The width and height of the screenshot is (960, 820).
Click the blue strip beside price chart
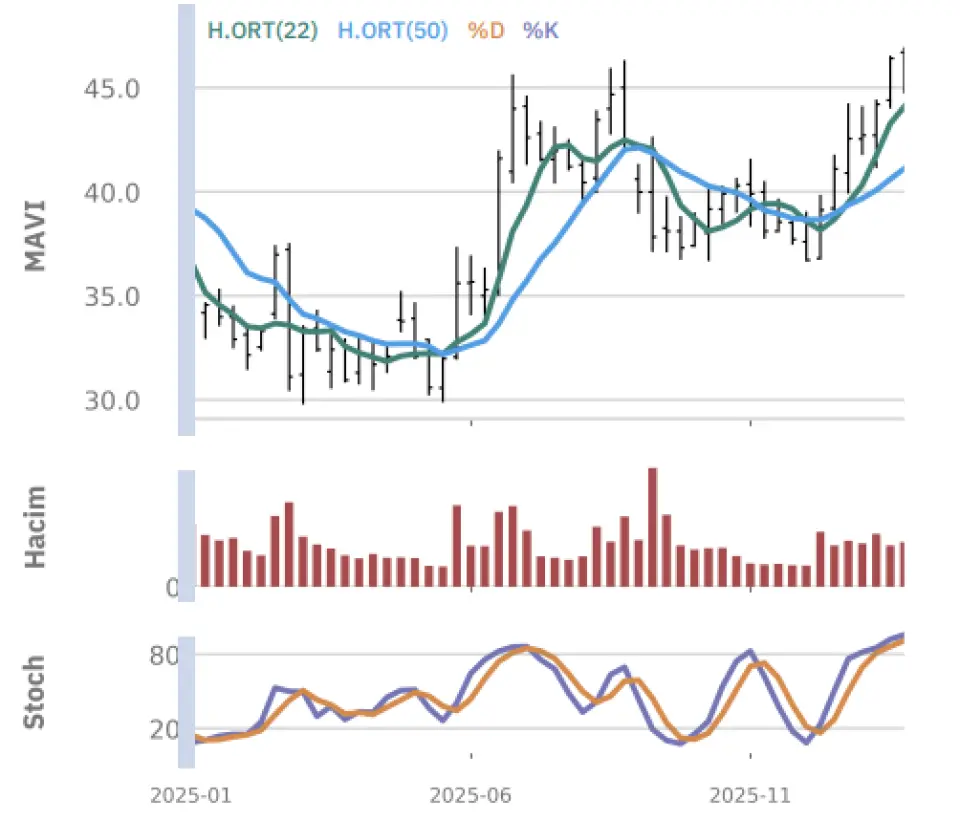[186, 220]
